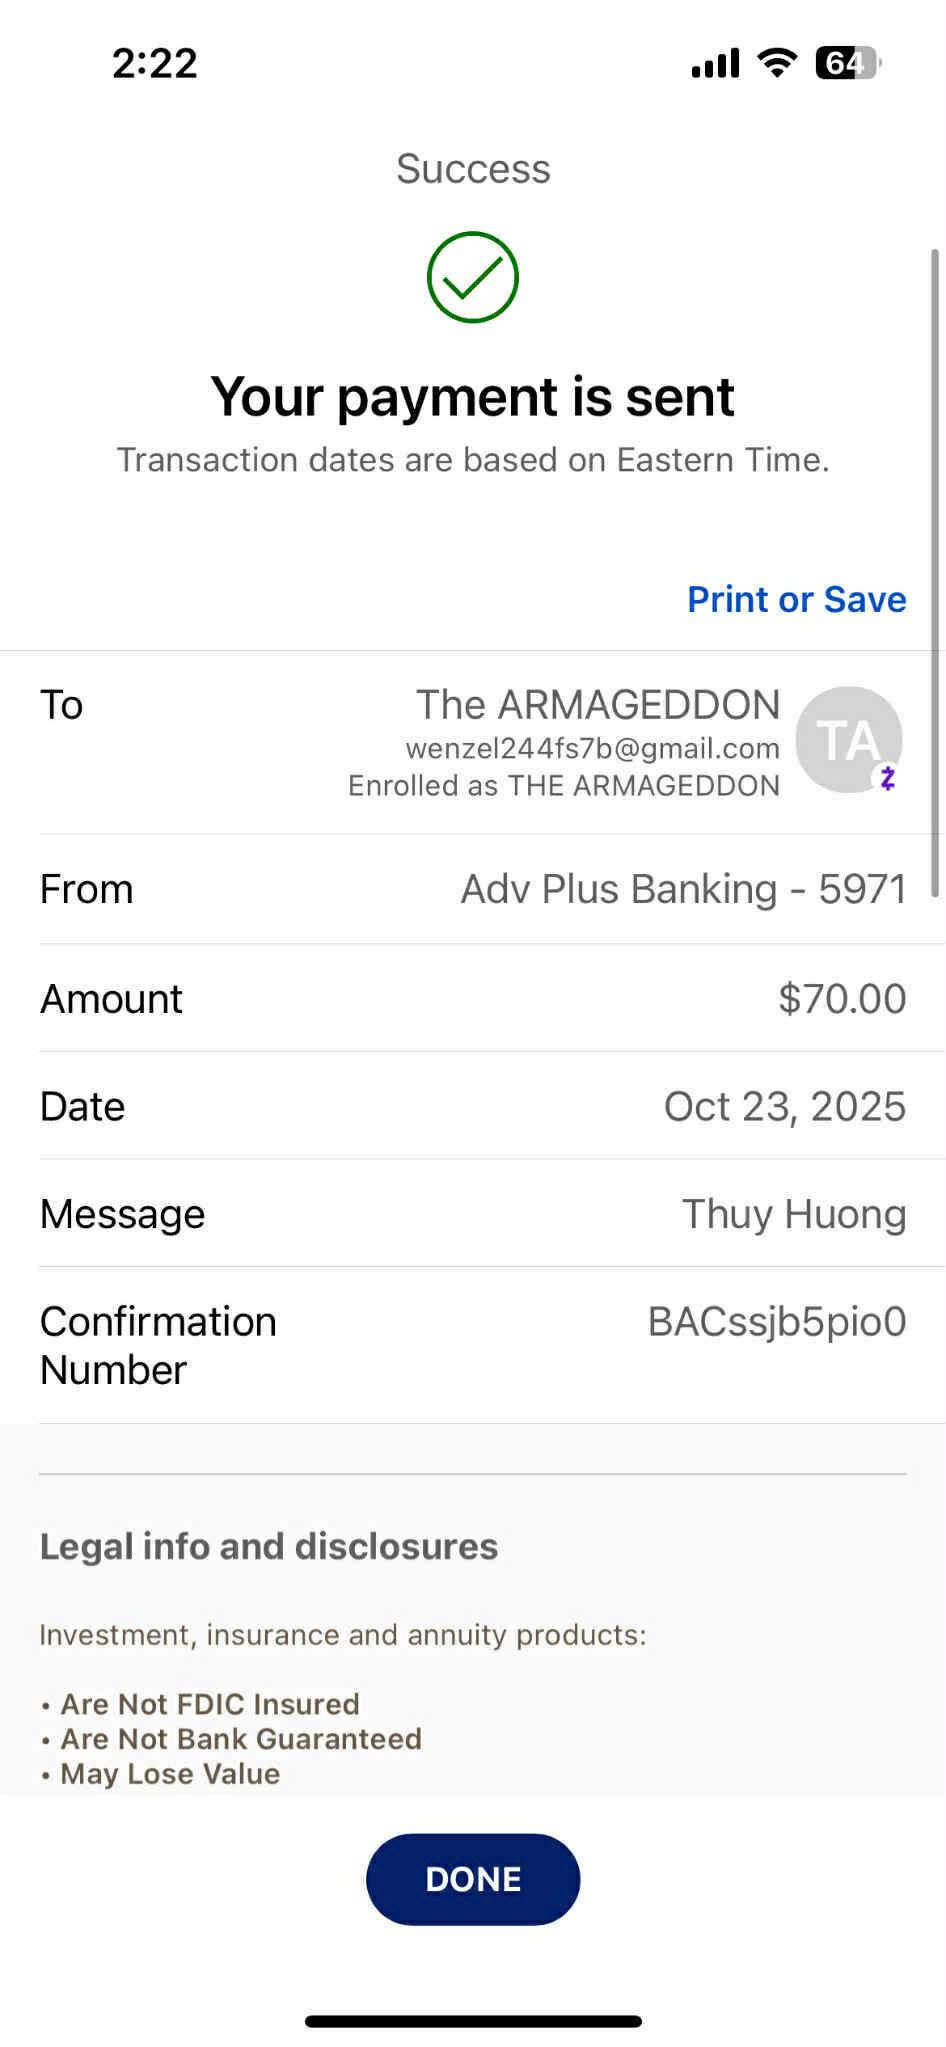
Task: Tap the home indicator bar at bottom
Action: (473, 2021)
